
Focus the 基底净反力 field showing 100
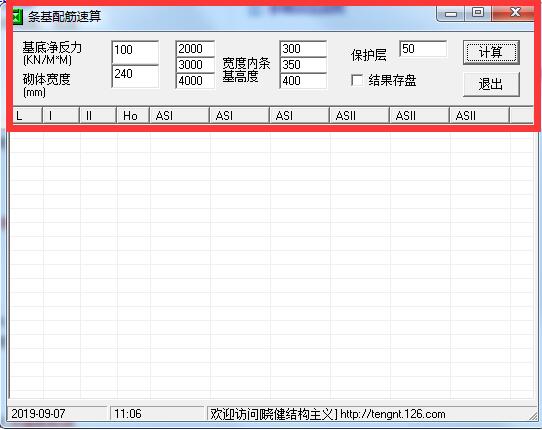click(136, 52)
